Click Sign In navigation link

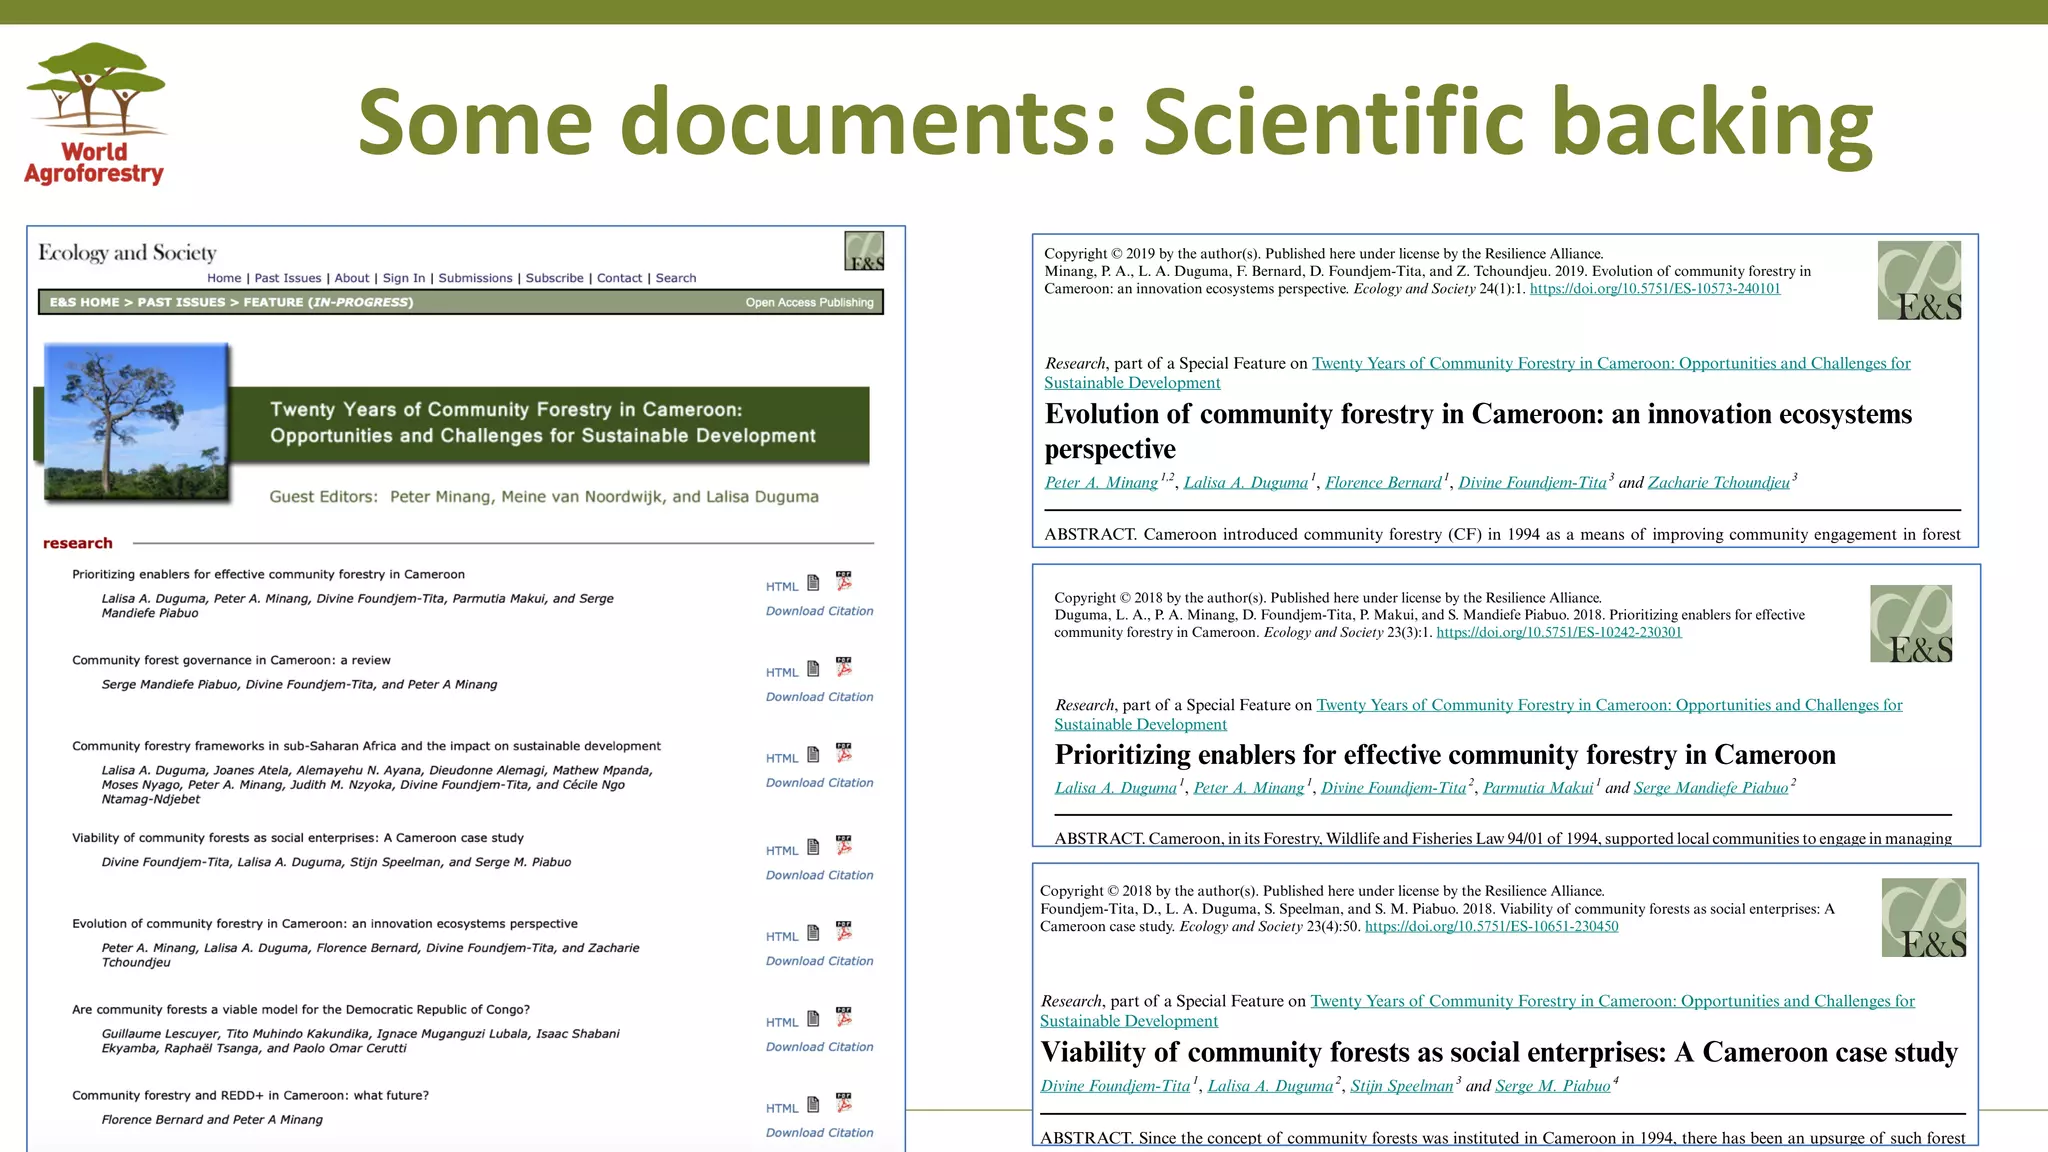tap(404, 278)
